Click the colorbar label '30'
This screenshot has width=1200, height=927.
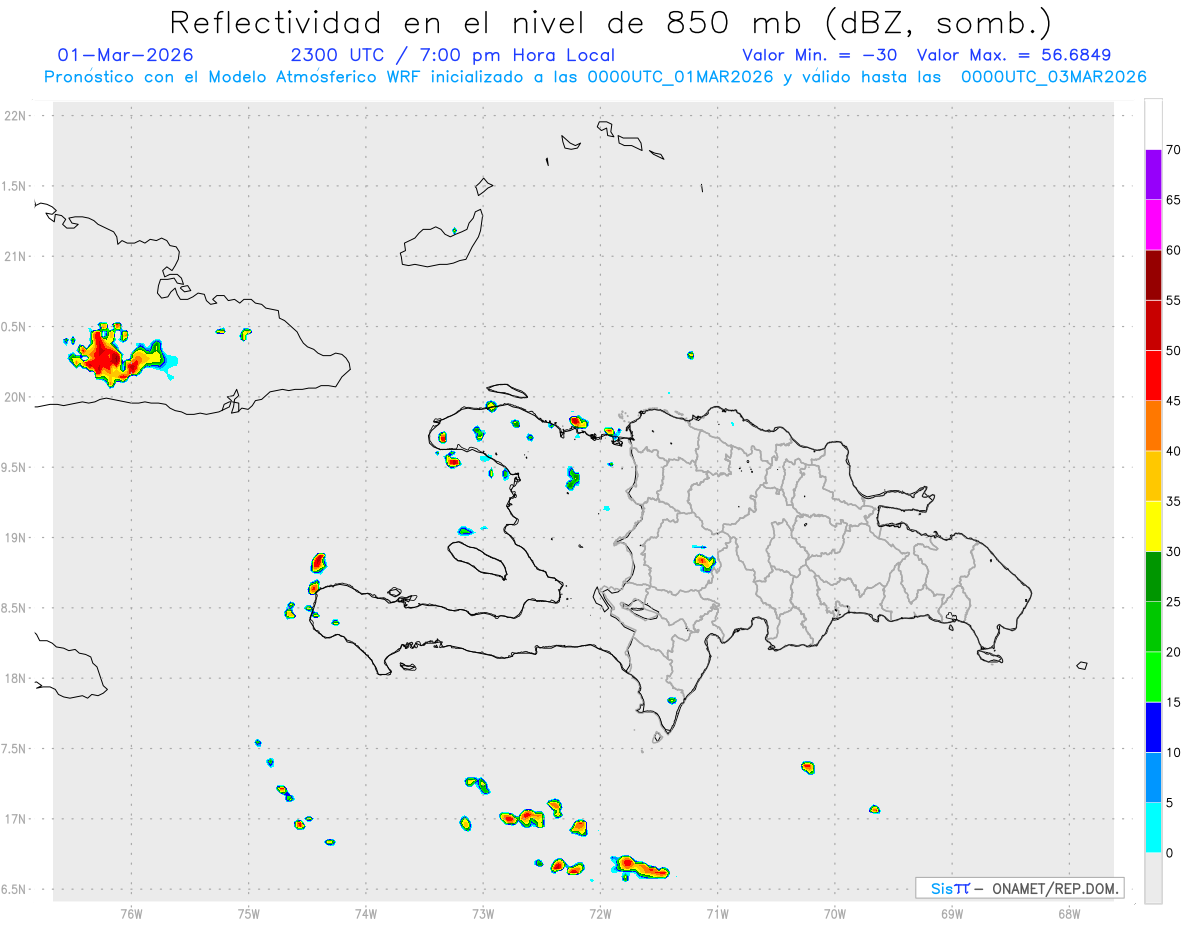coord(1174,552)
